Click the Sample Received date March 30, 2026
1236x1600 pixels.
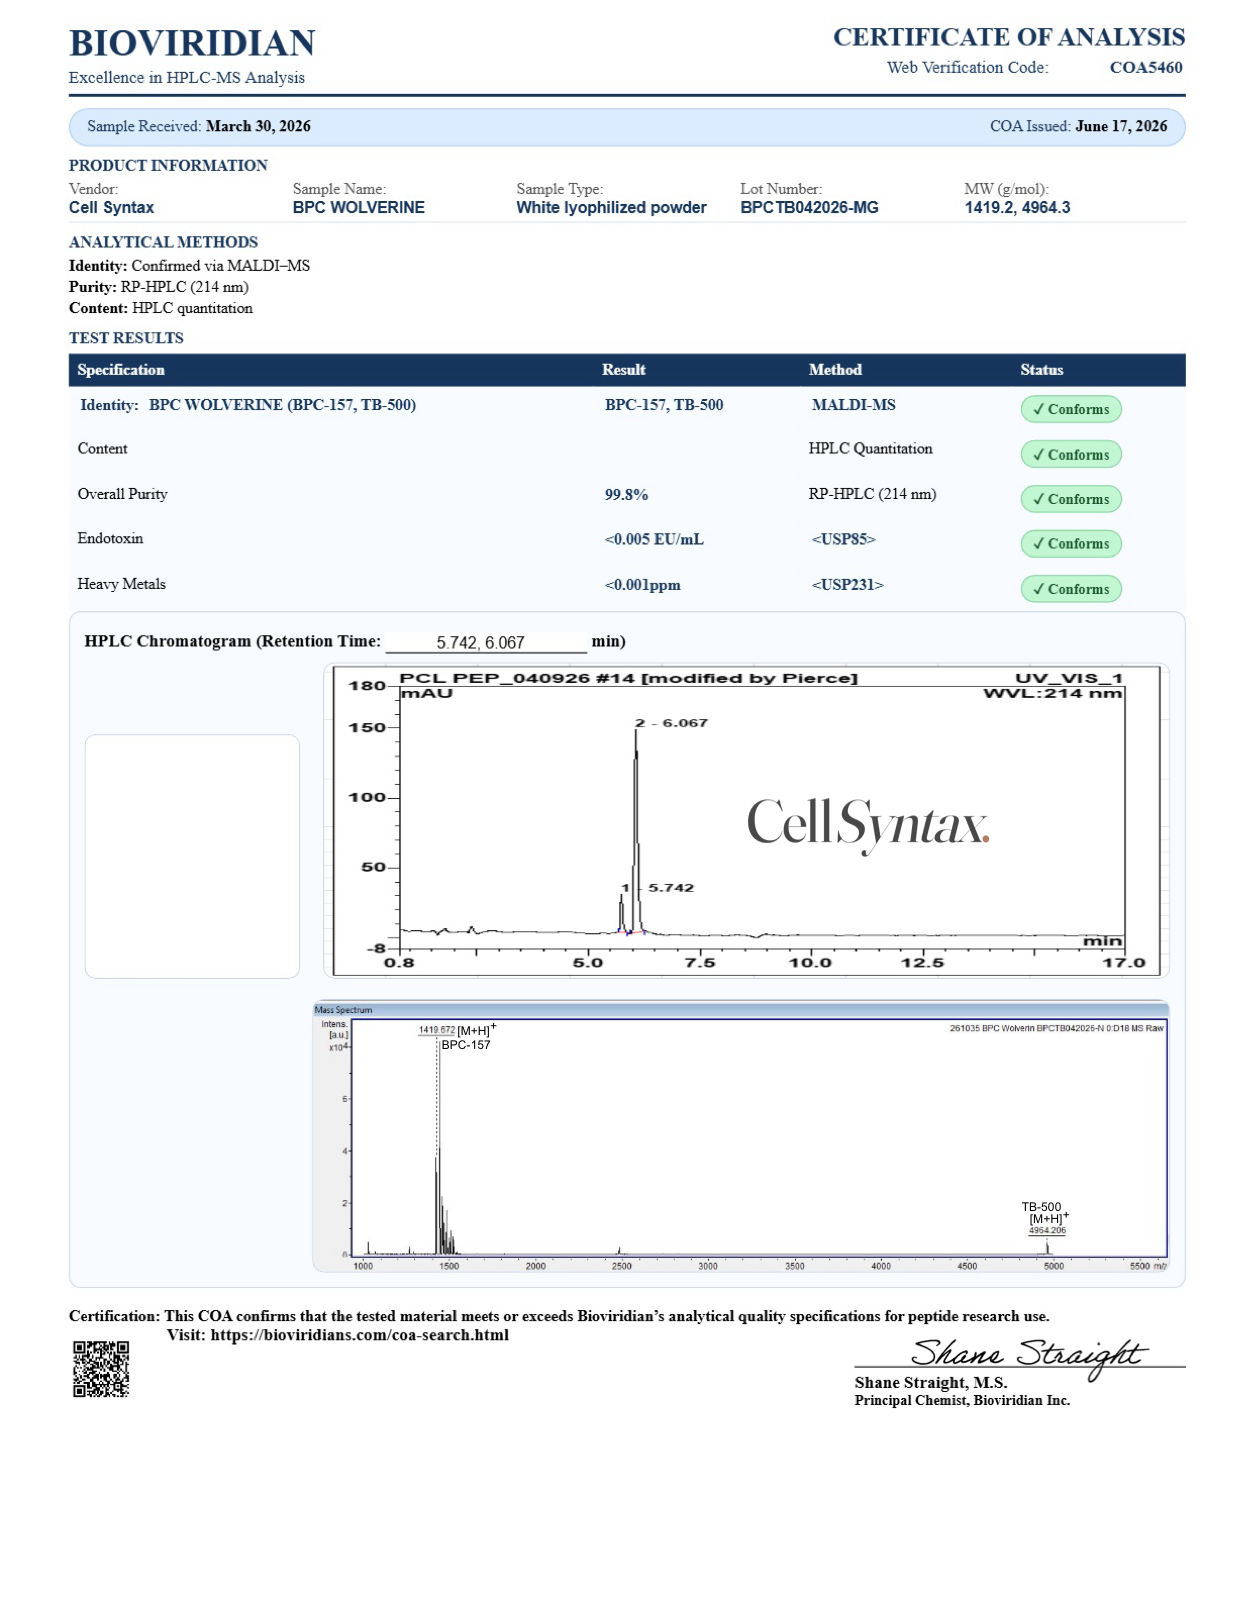point(258,126)
